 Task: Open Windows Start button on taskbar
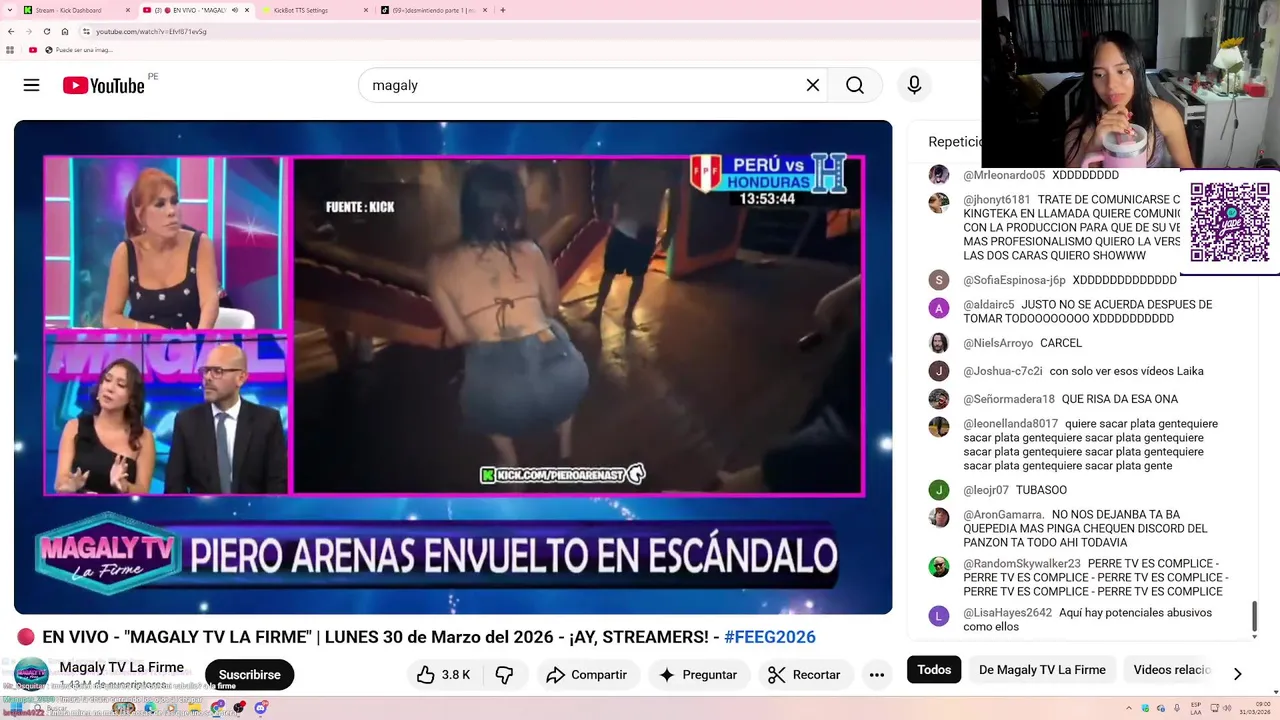(16, 708)
